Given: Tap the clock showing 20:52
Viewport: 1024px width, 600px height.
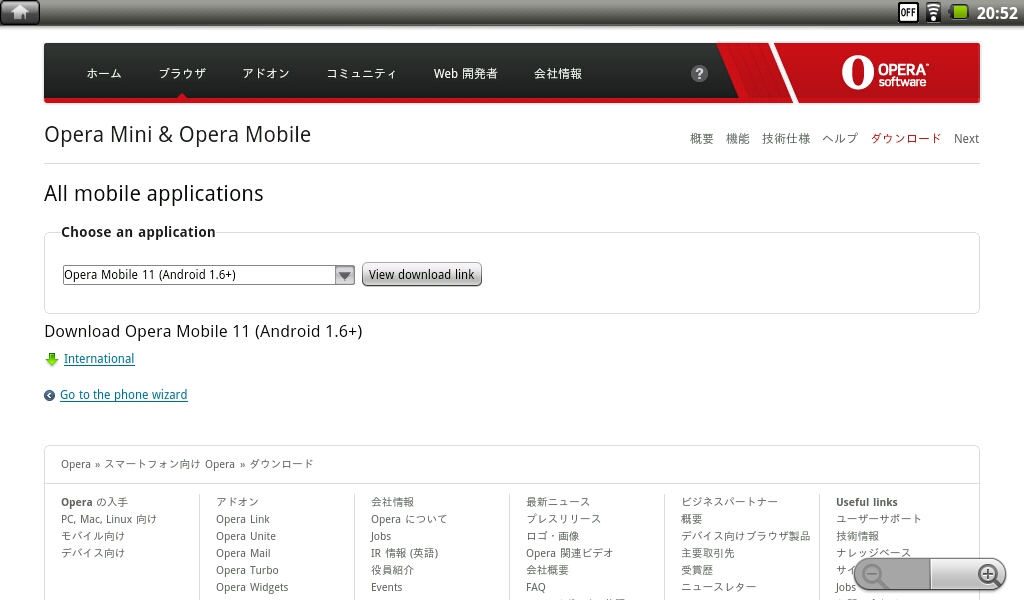Looking at the screenshot, I should click(x=997, y=12).
